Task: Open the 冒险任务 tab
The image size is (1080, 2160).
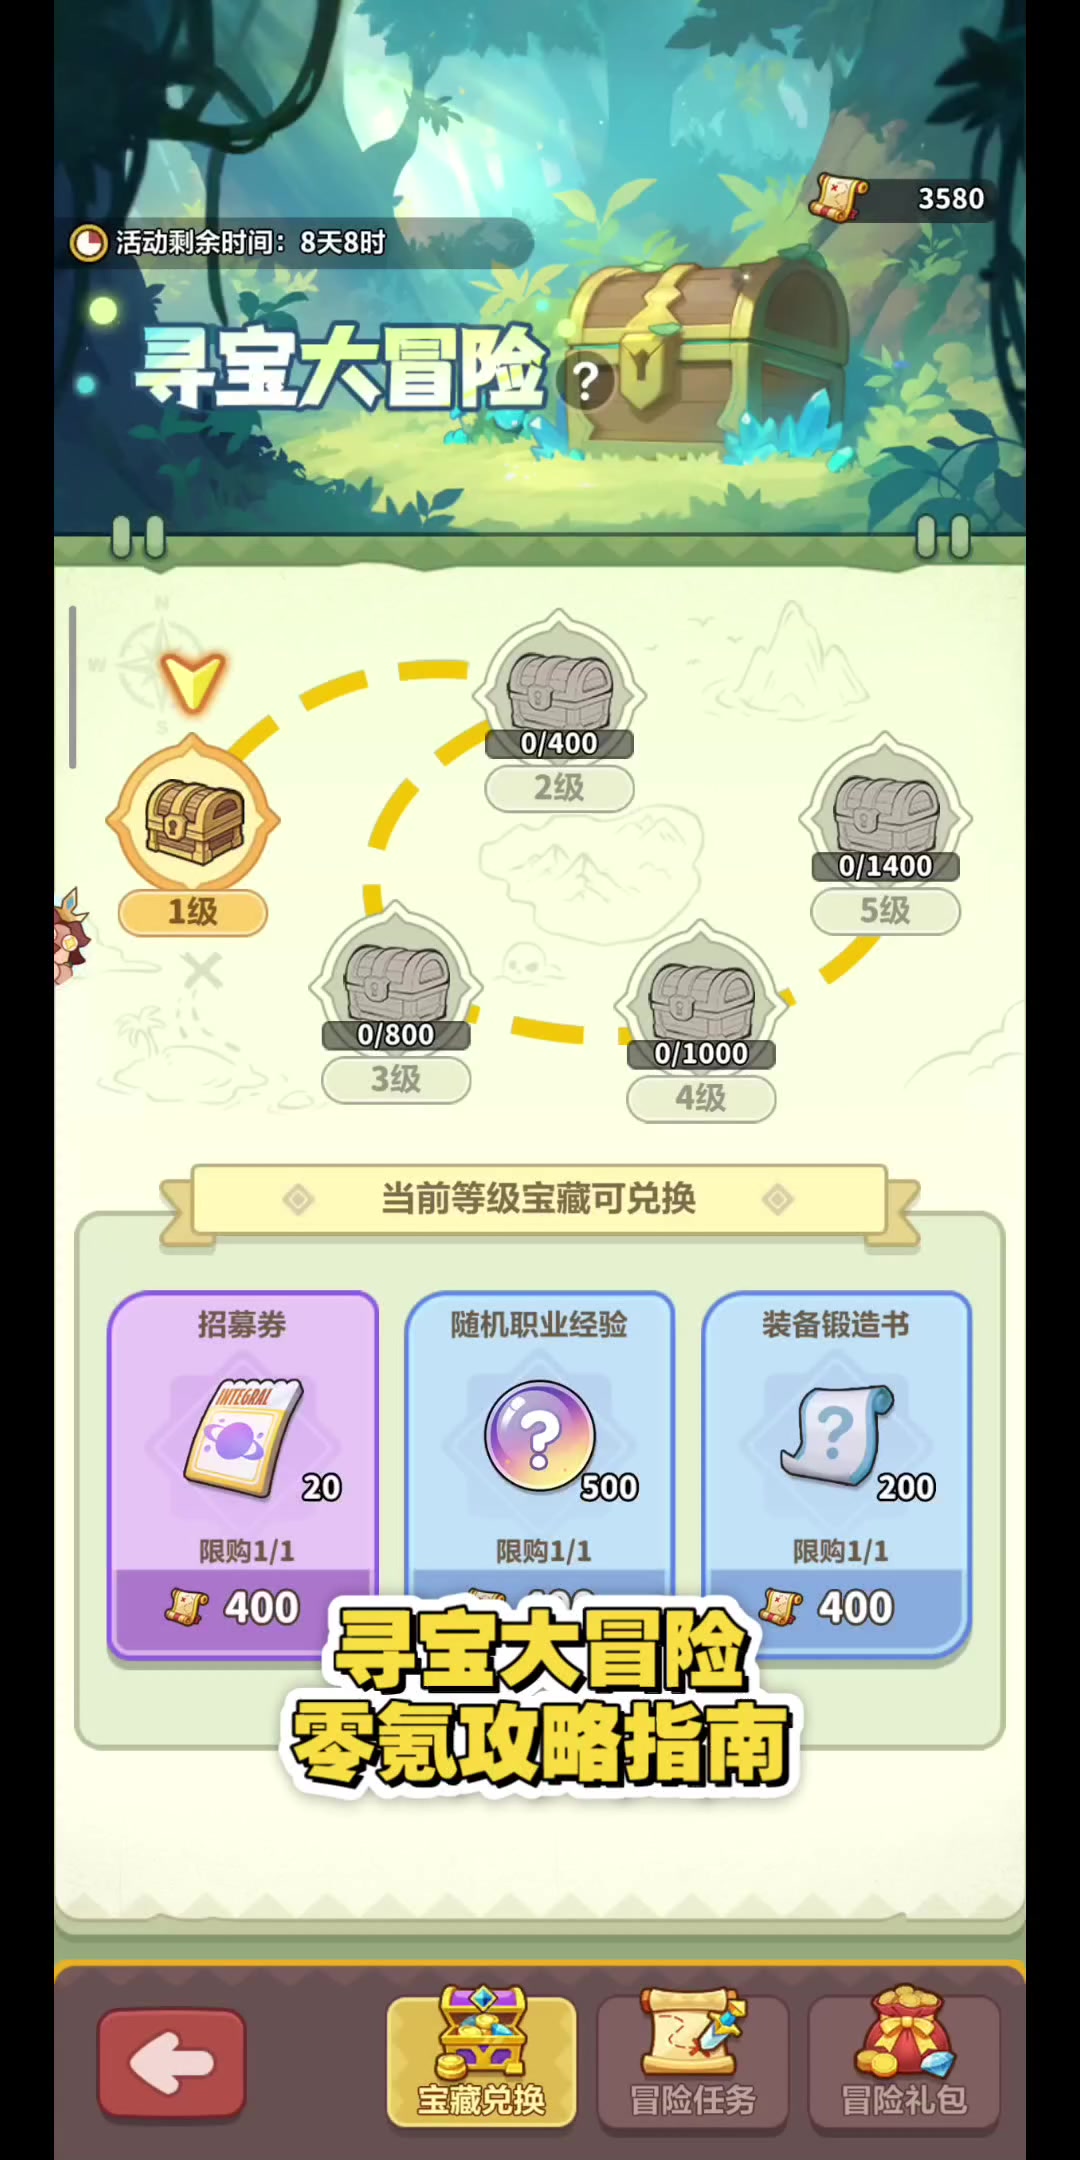Action: click(x=693, y=2058)
